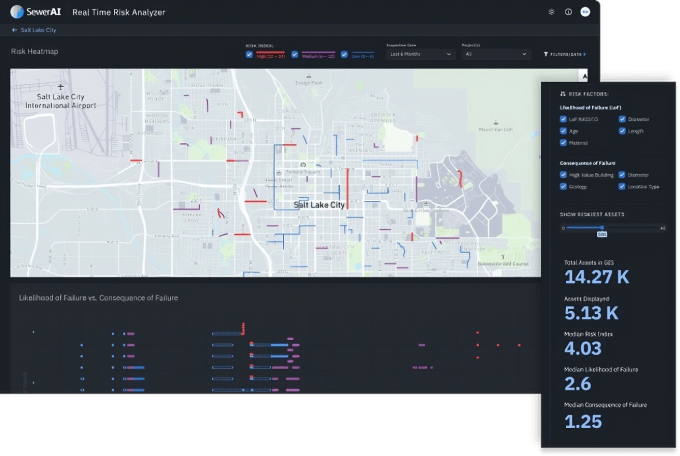Uncheck the High Value Building factor

[565, 174]
